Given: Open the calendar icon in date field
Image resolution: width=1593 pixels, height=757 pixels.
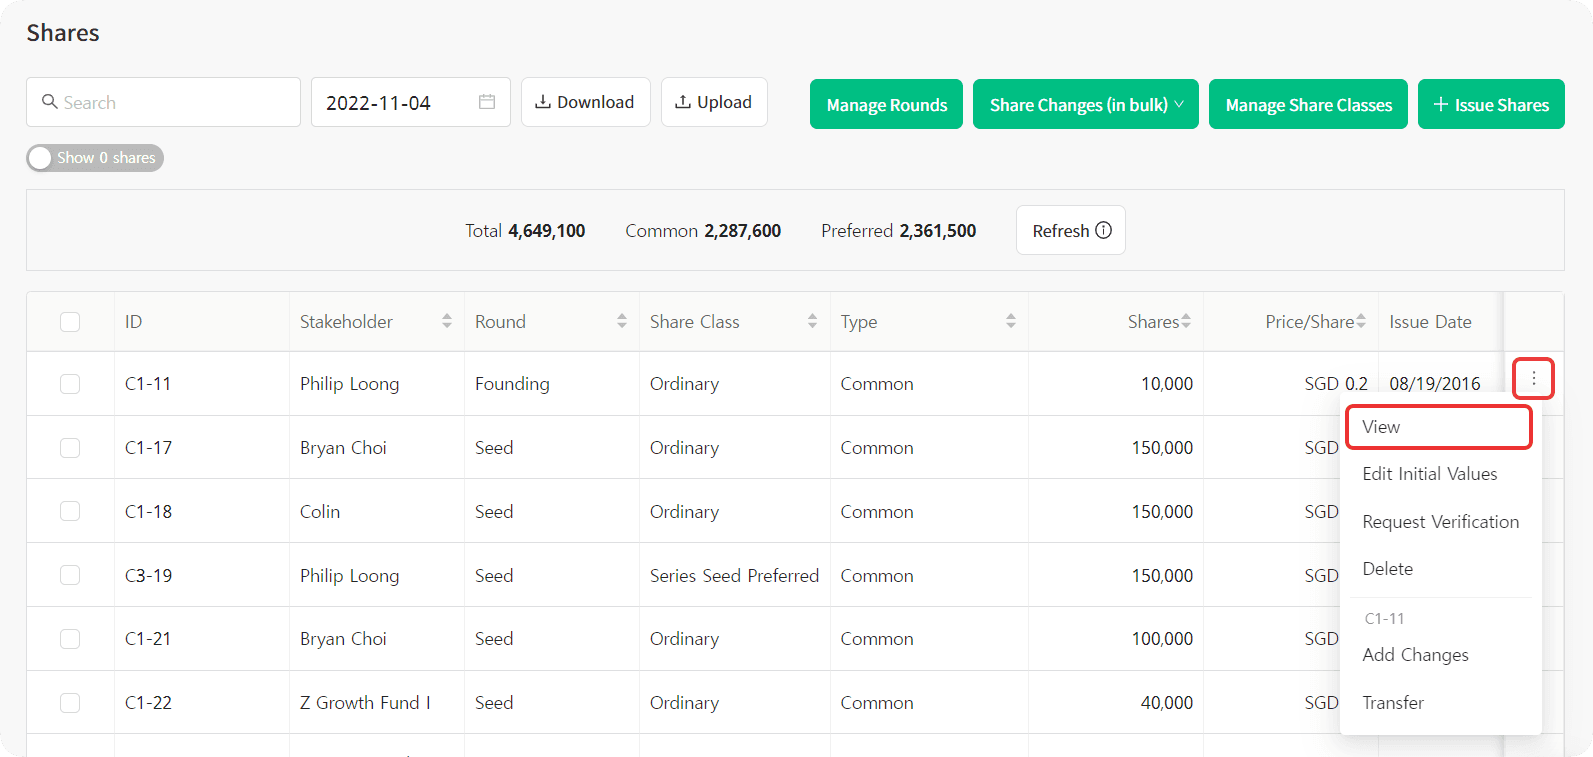Looking at the screenshot, I should 487,102.
